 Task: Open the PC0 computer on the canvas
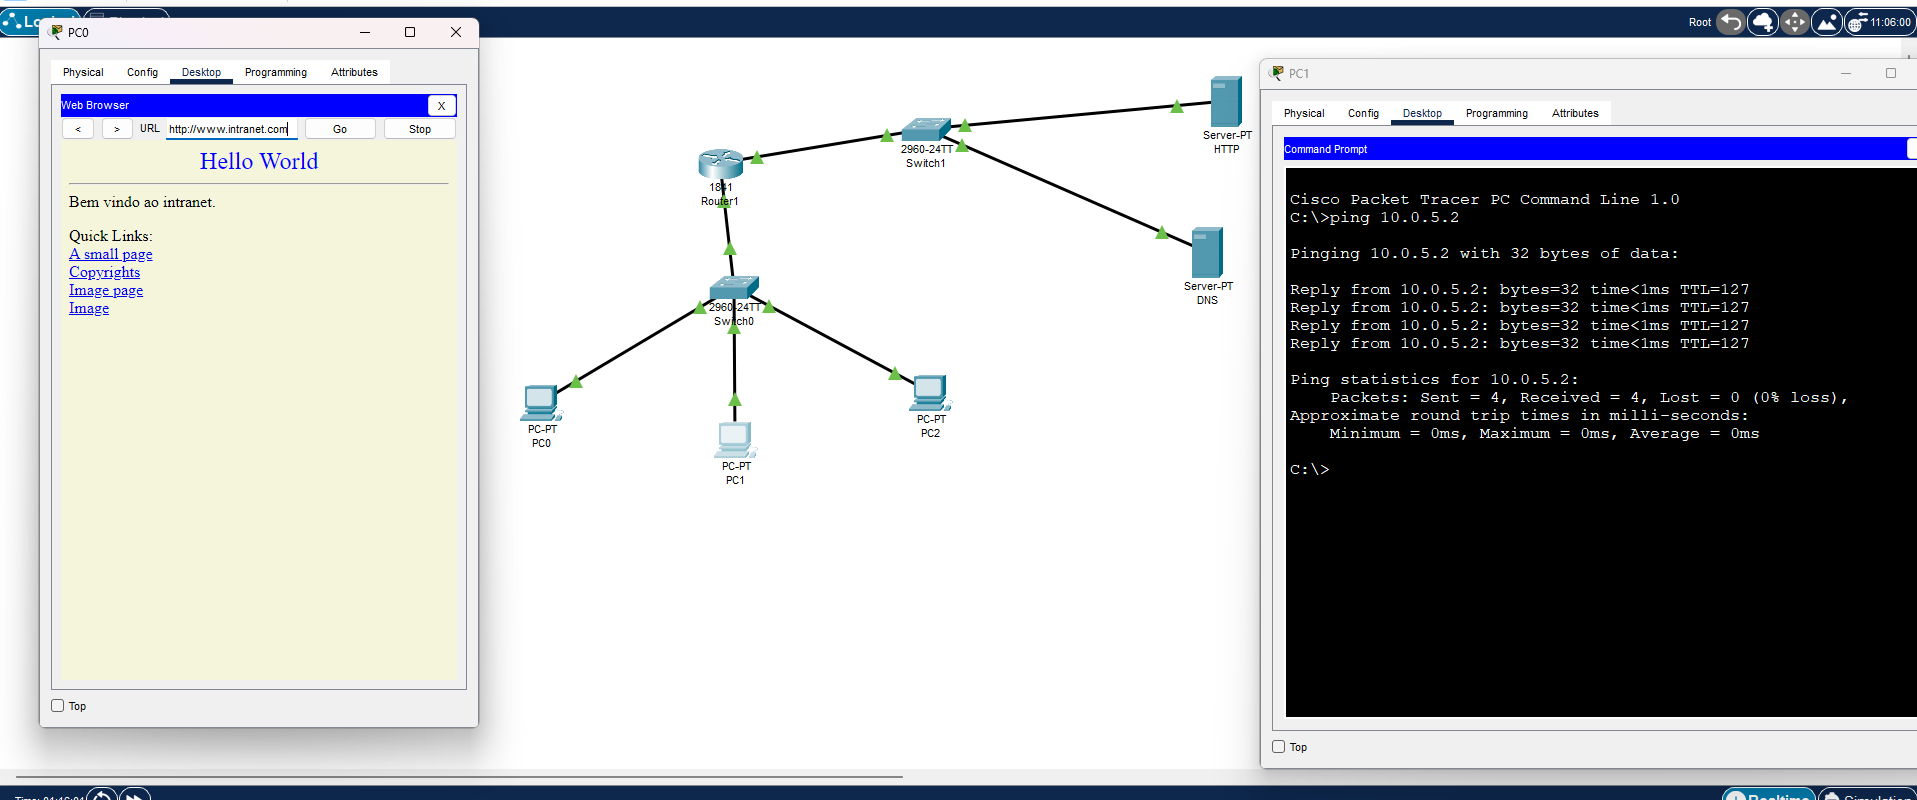(x=541, y=403)
